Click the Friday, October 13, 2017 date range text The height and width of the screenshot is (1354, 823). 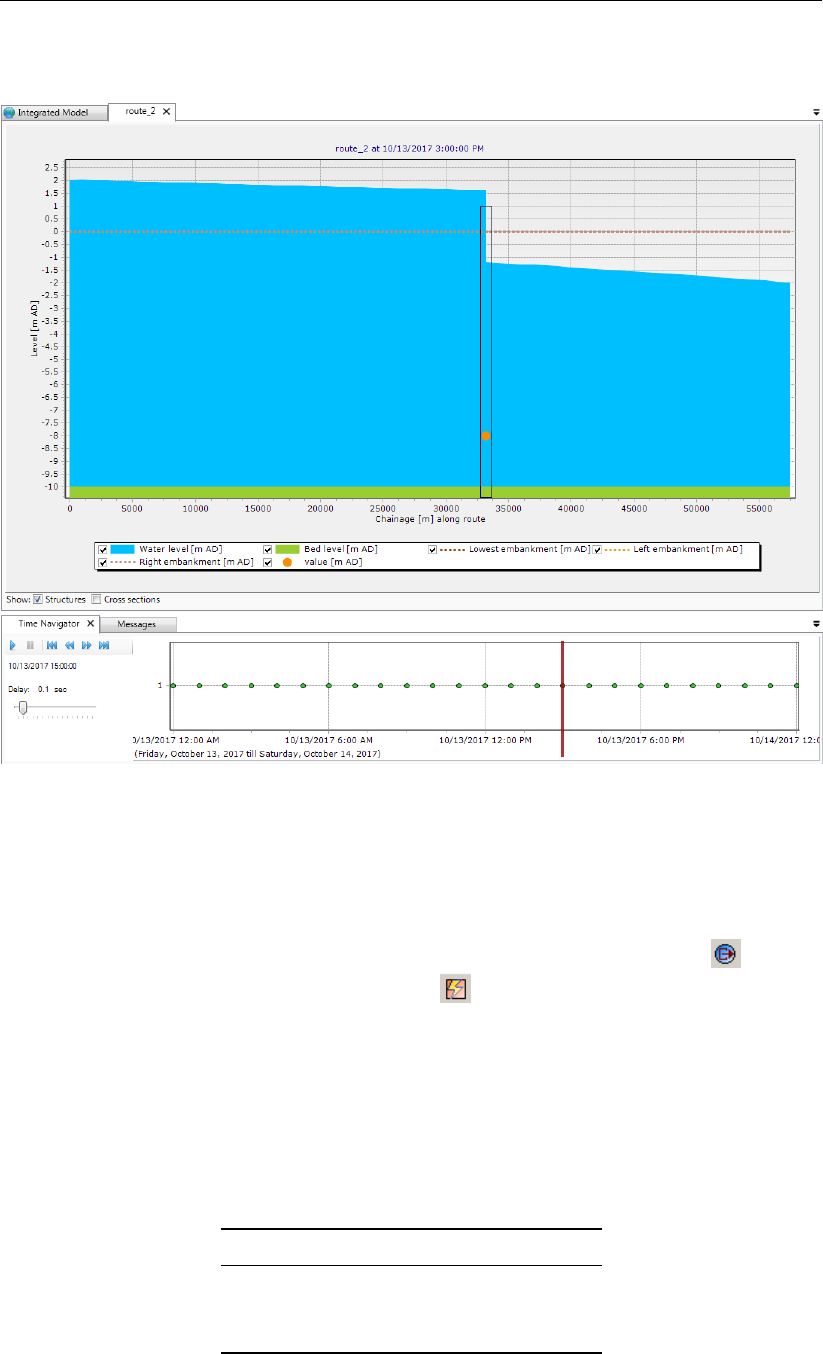point(257,752)
